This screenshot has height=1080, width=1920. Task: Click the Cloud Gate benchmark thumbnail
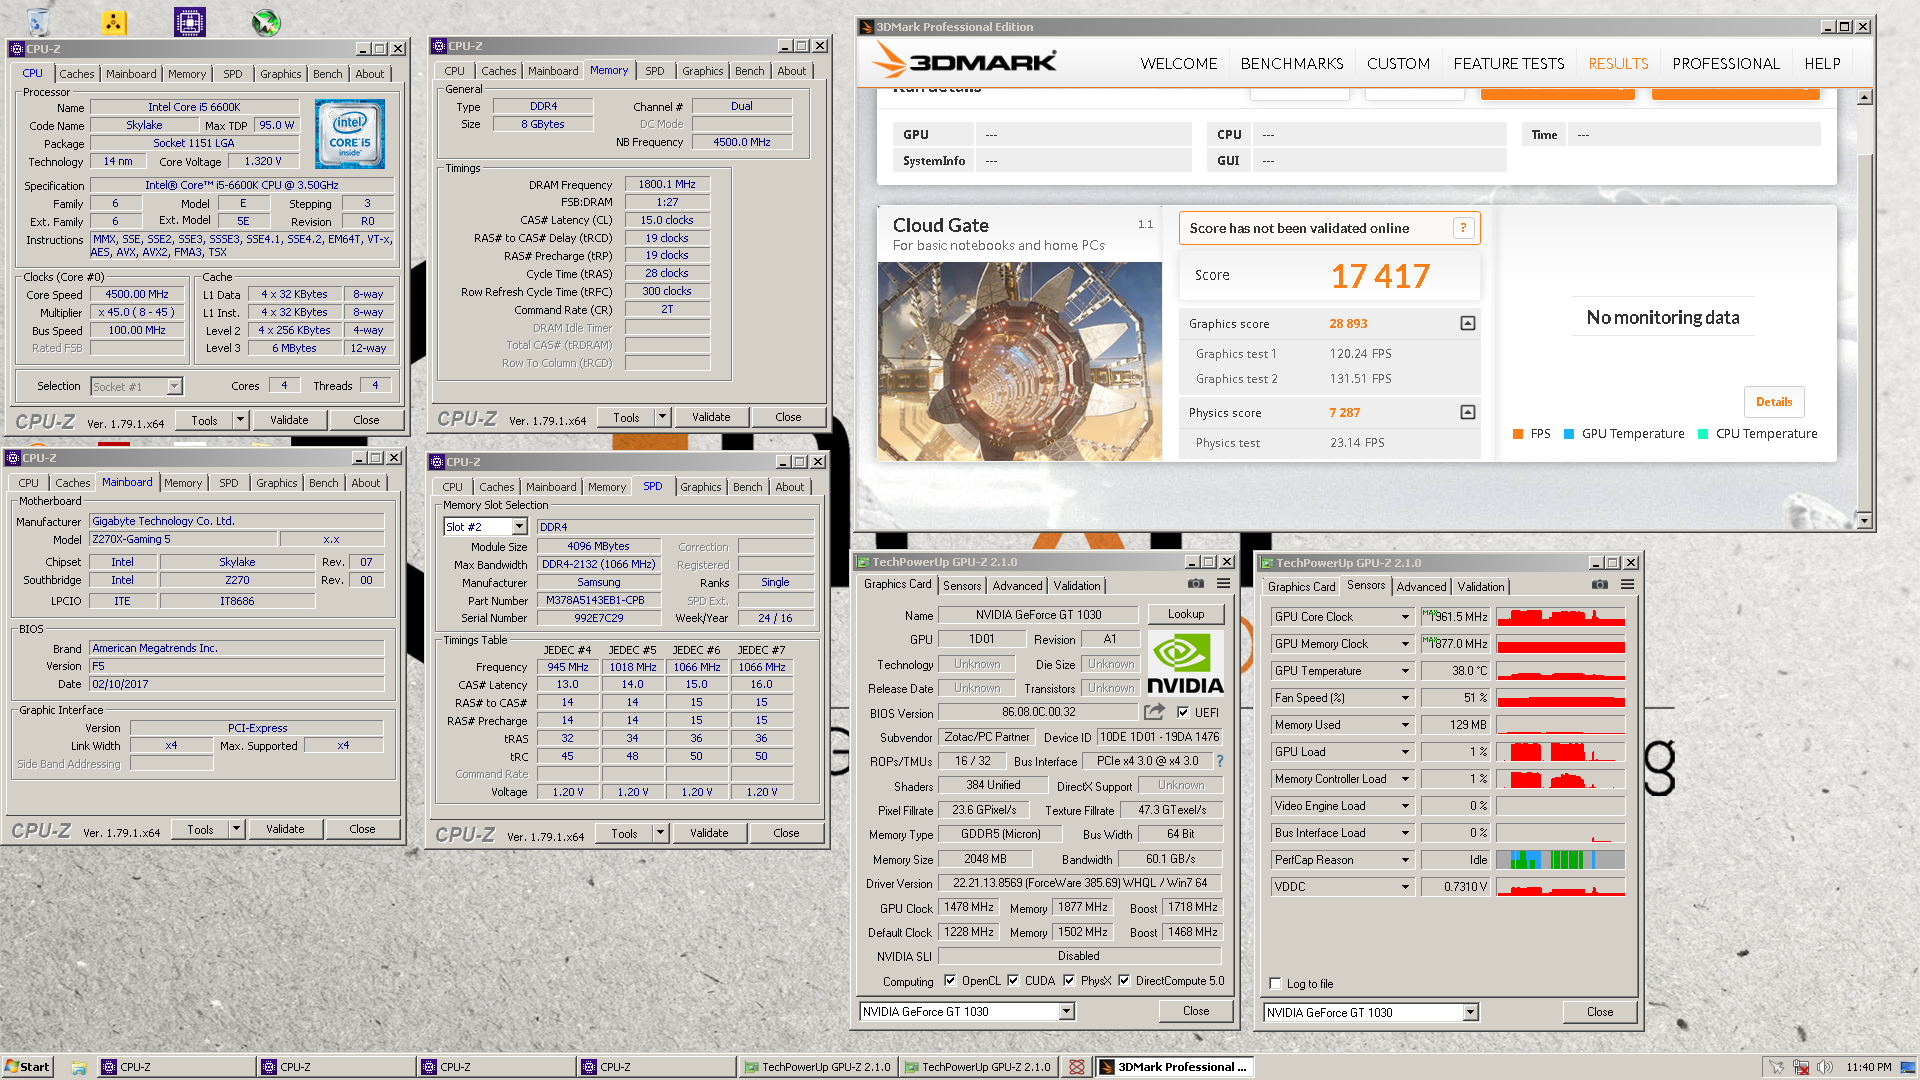coord(1020,361)
